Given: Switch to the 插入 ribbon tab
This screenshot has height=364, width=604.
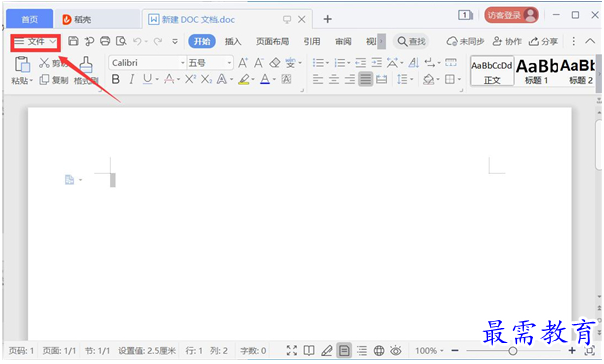Looking at the screenshot, I should pos(233,42).
